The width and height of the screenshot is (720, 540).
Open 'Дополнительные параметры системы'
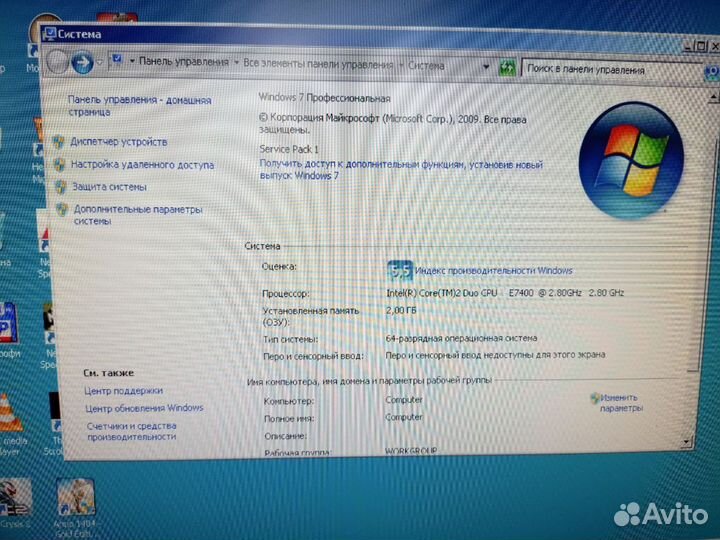click(138, 215)
